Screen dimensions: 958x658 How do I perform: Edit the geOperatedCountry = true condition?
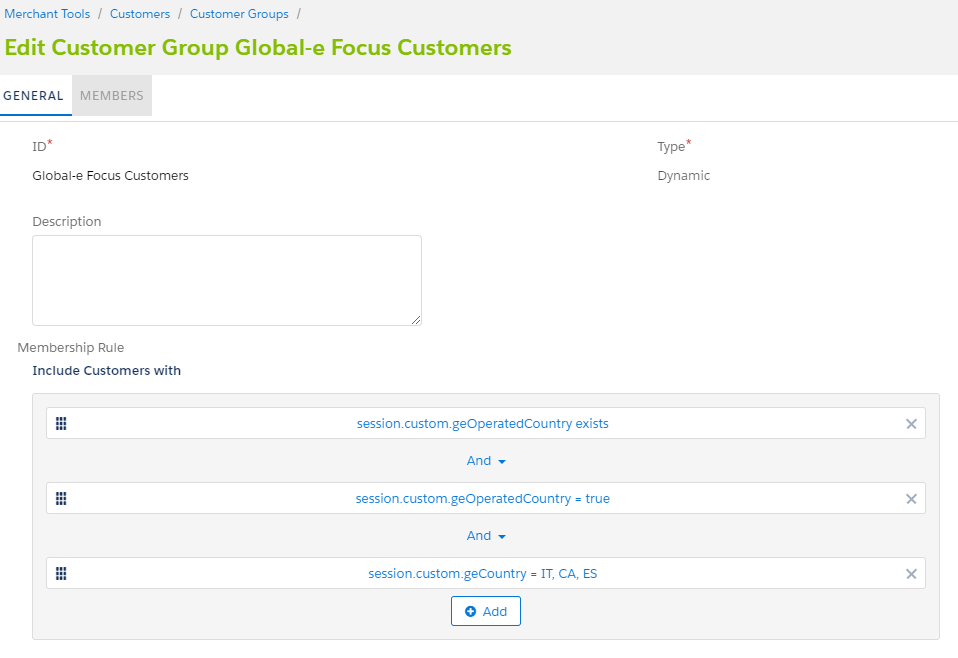(x=483, y=499)
